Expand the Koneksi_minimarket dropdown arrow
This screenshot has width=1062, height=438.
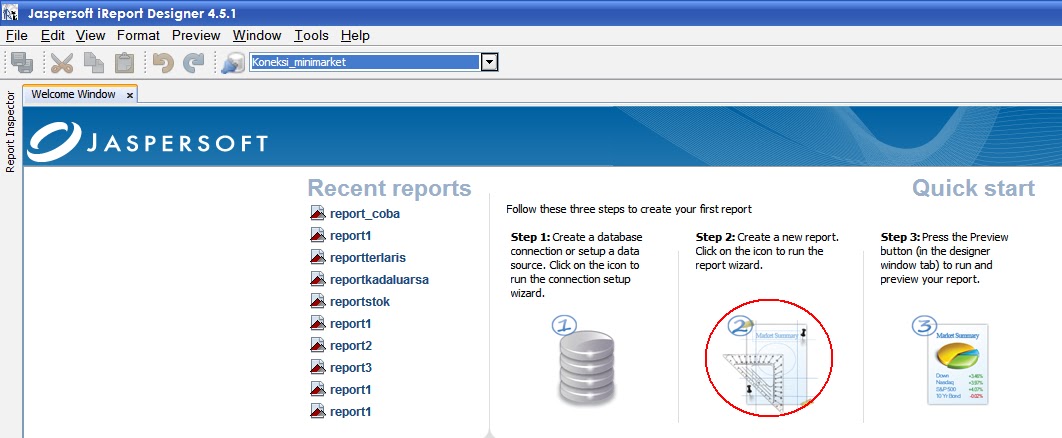pyautogui.click(x=490, y=63)
